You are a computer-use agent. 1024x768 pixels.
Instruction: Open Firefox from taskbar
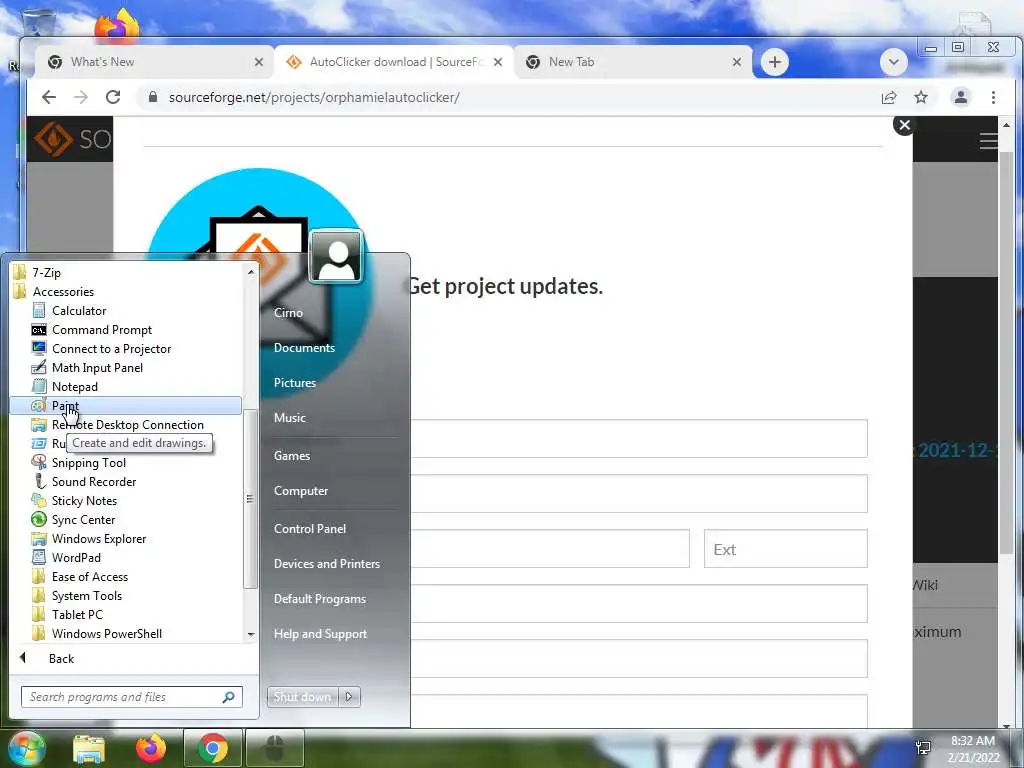coord(151,748)
